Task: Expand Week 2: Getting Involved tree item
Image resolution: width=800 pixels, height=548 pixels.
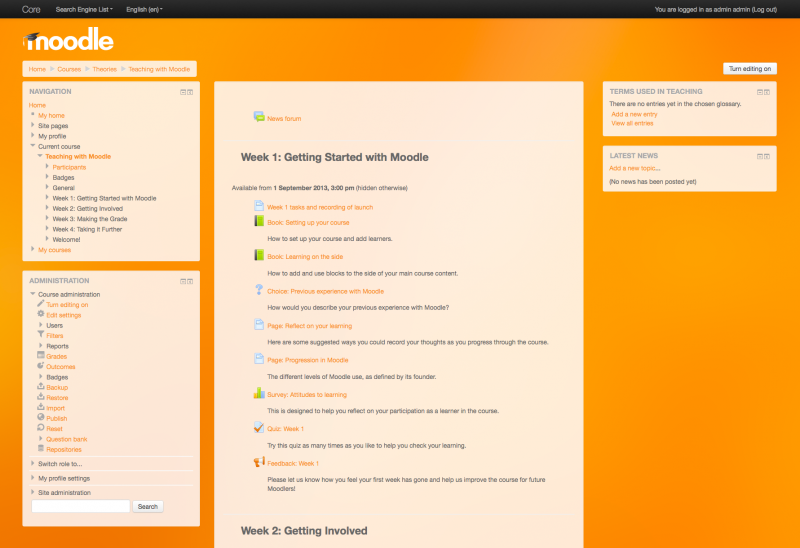Action: pos(47,208)
